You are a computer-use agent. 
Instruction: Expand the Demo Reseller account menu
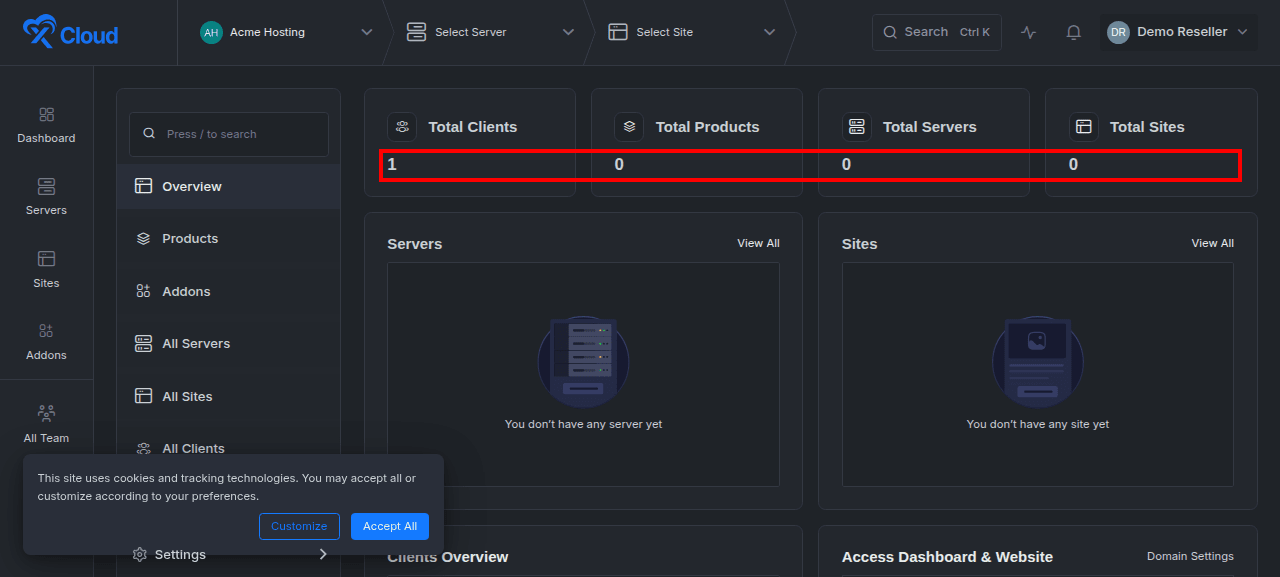pyautogui.click(x=1178, y=32)
